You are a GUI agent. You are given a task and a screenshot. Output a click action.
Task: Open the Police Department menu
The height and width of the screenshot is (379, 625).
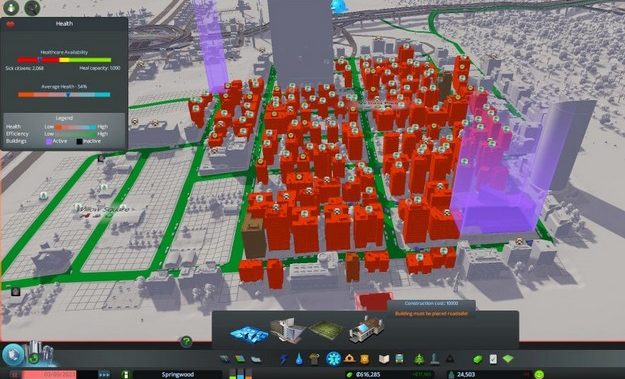click(x=365, y=359)
